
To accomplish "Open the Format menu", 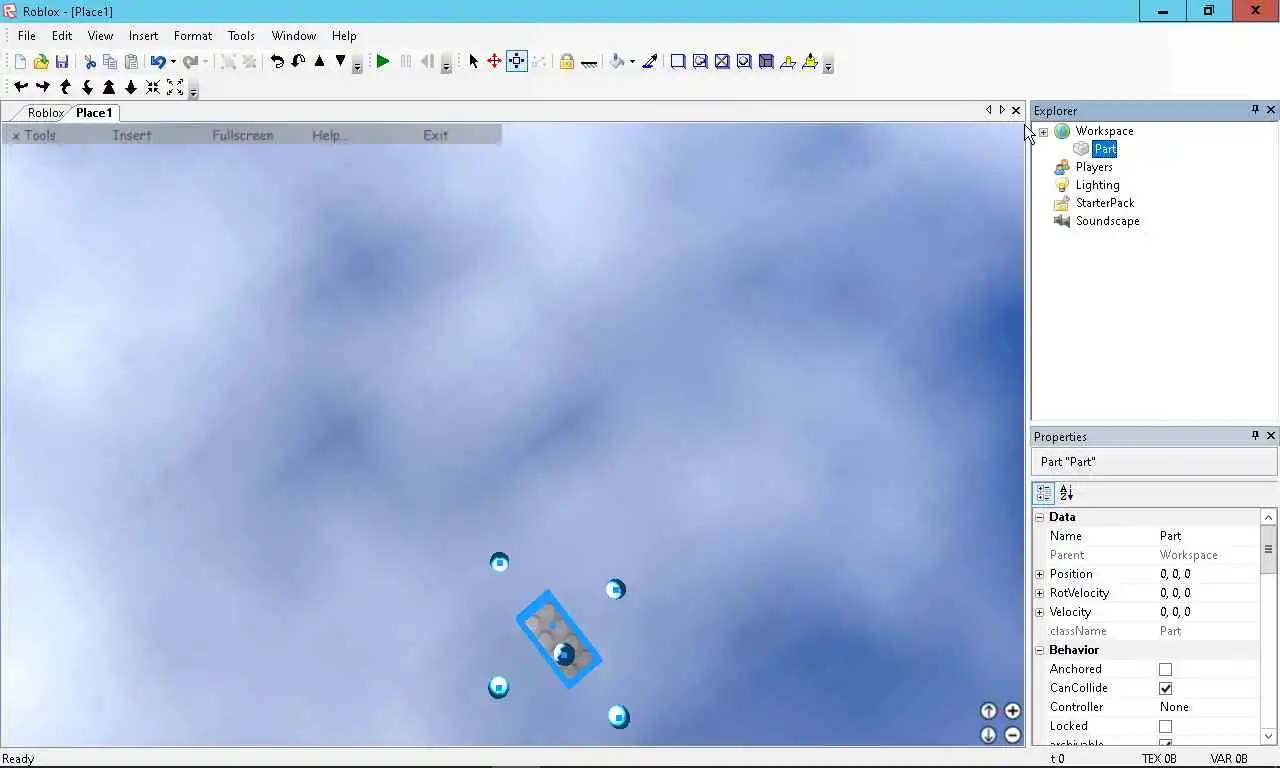I will [193, 35].
